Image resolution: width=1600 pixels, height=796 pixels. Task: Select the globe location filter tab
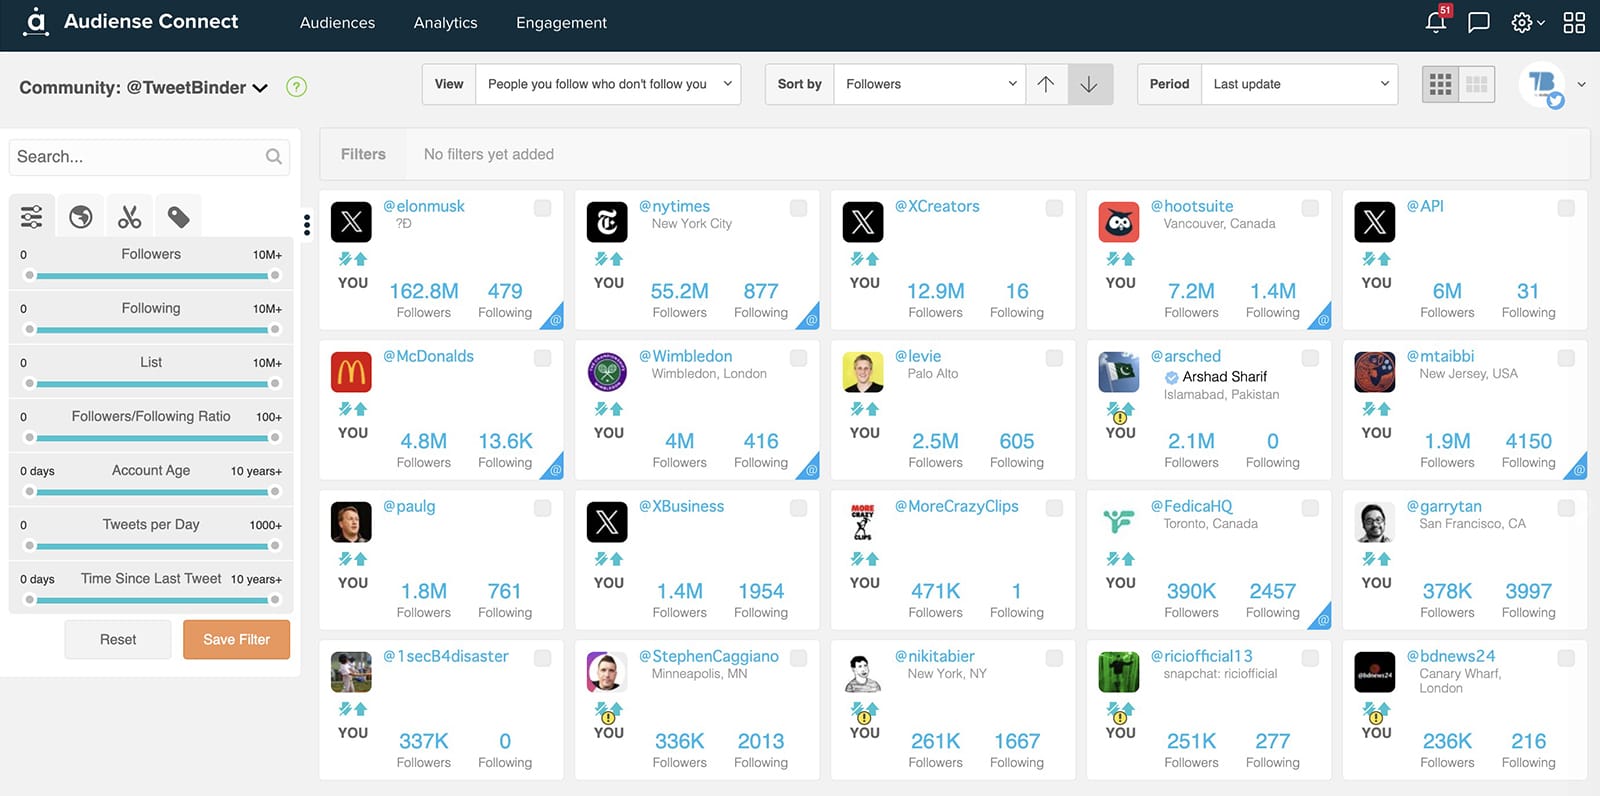[81, 217]
